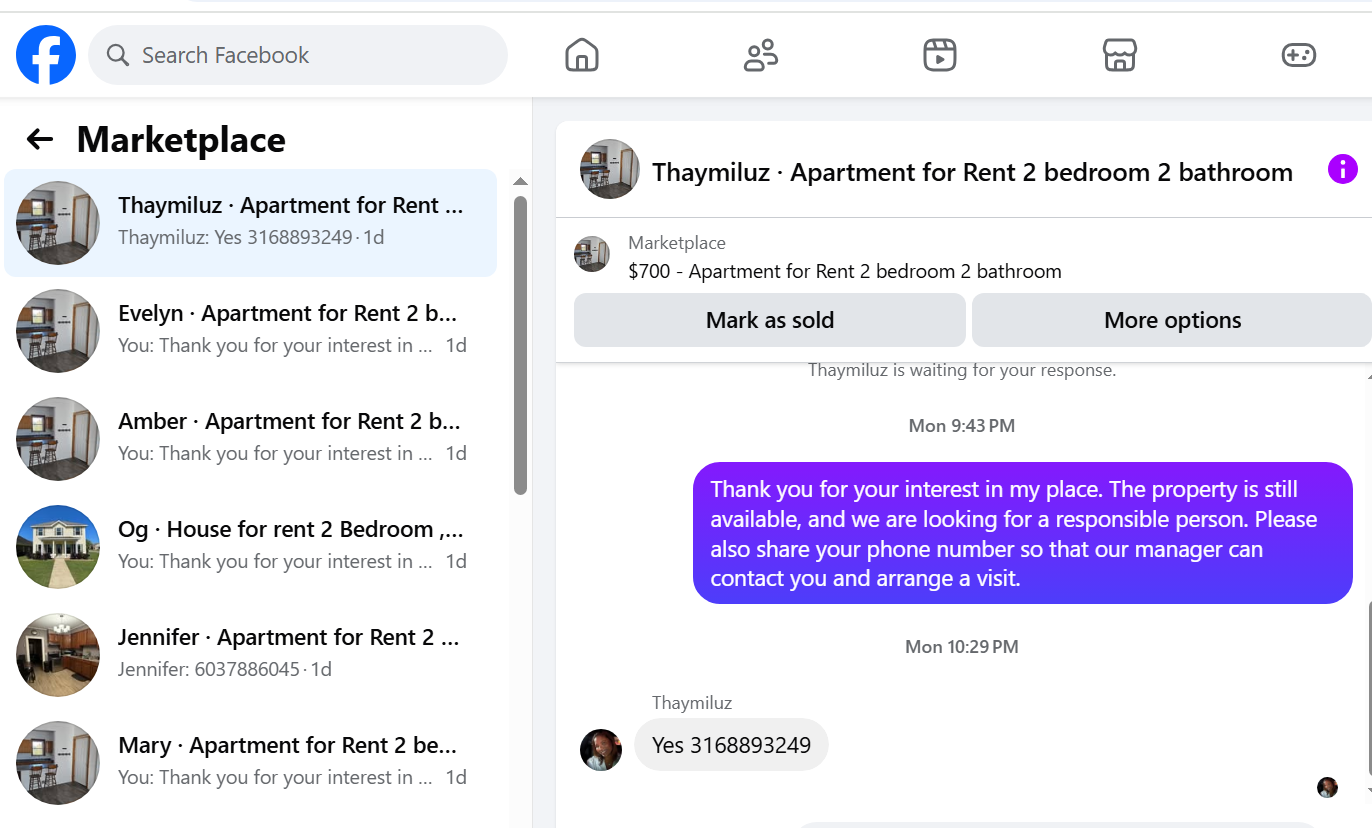Open the Mary apartment conversation
1372x828 pixels.
(251, 762)
